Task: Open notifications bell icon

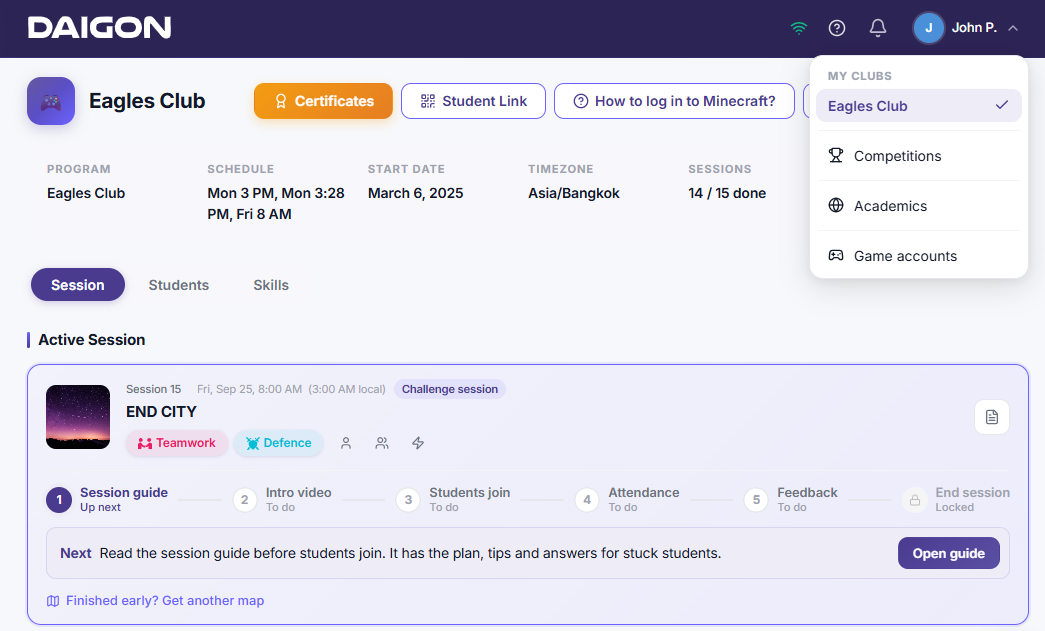Action: (878, 28)
